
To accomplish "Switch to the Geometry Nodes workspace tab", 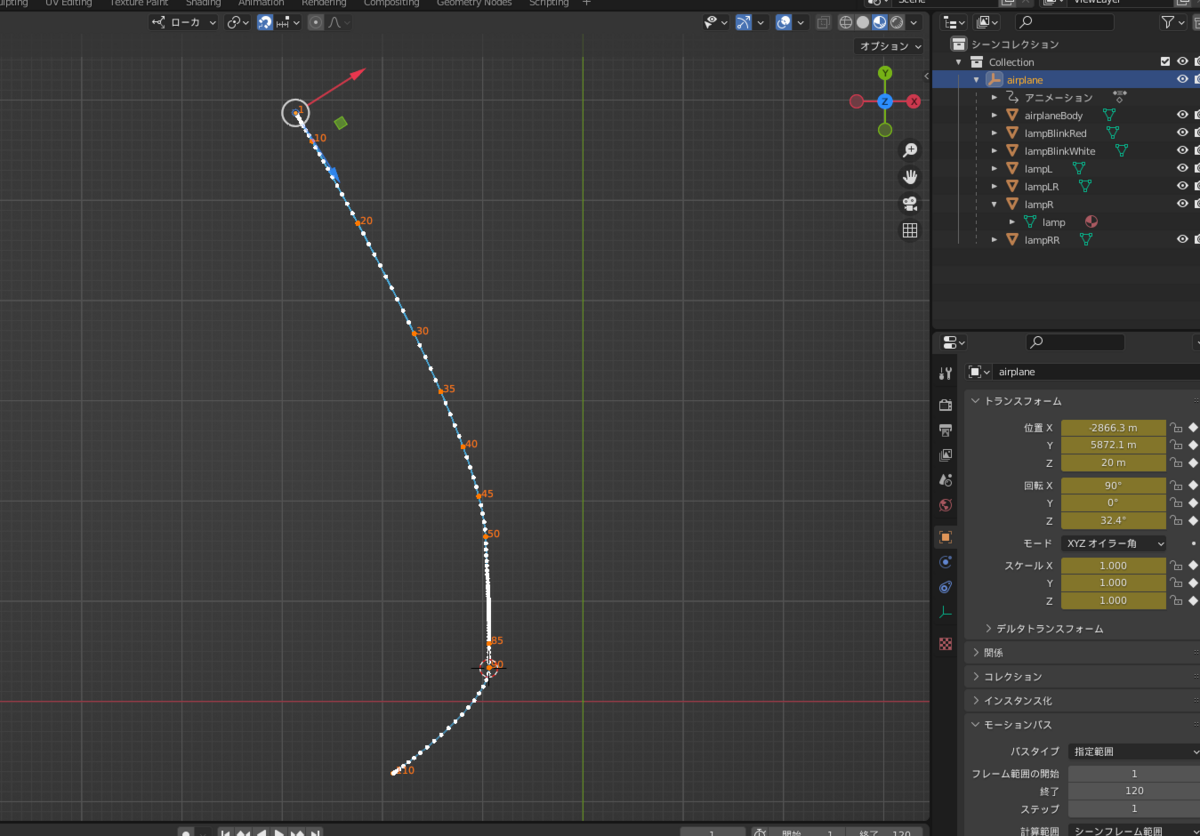I will click(x=474, y=3).
